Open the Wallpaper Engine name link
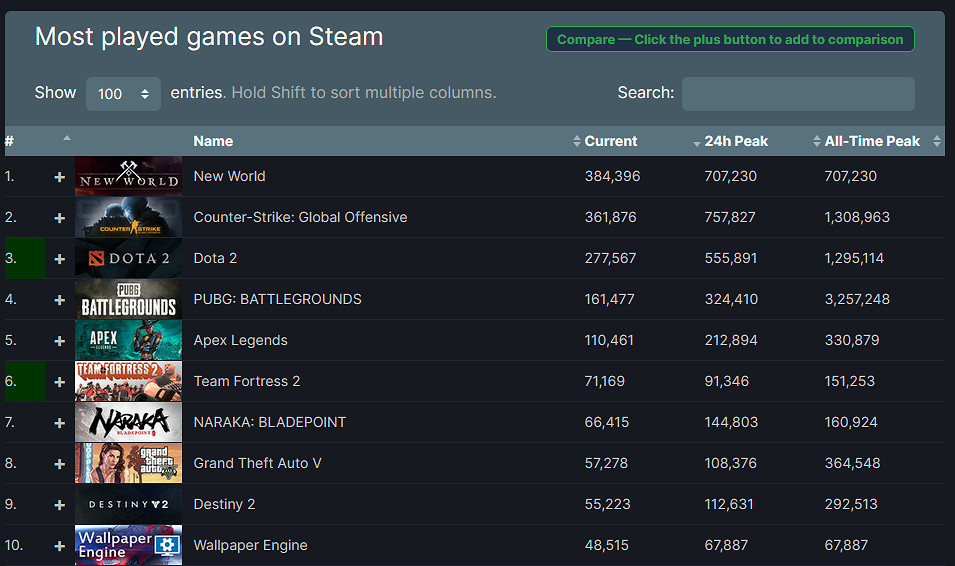The height and width of the screenshot is (566, 955). tap(250, 545)
